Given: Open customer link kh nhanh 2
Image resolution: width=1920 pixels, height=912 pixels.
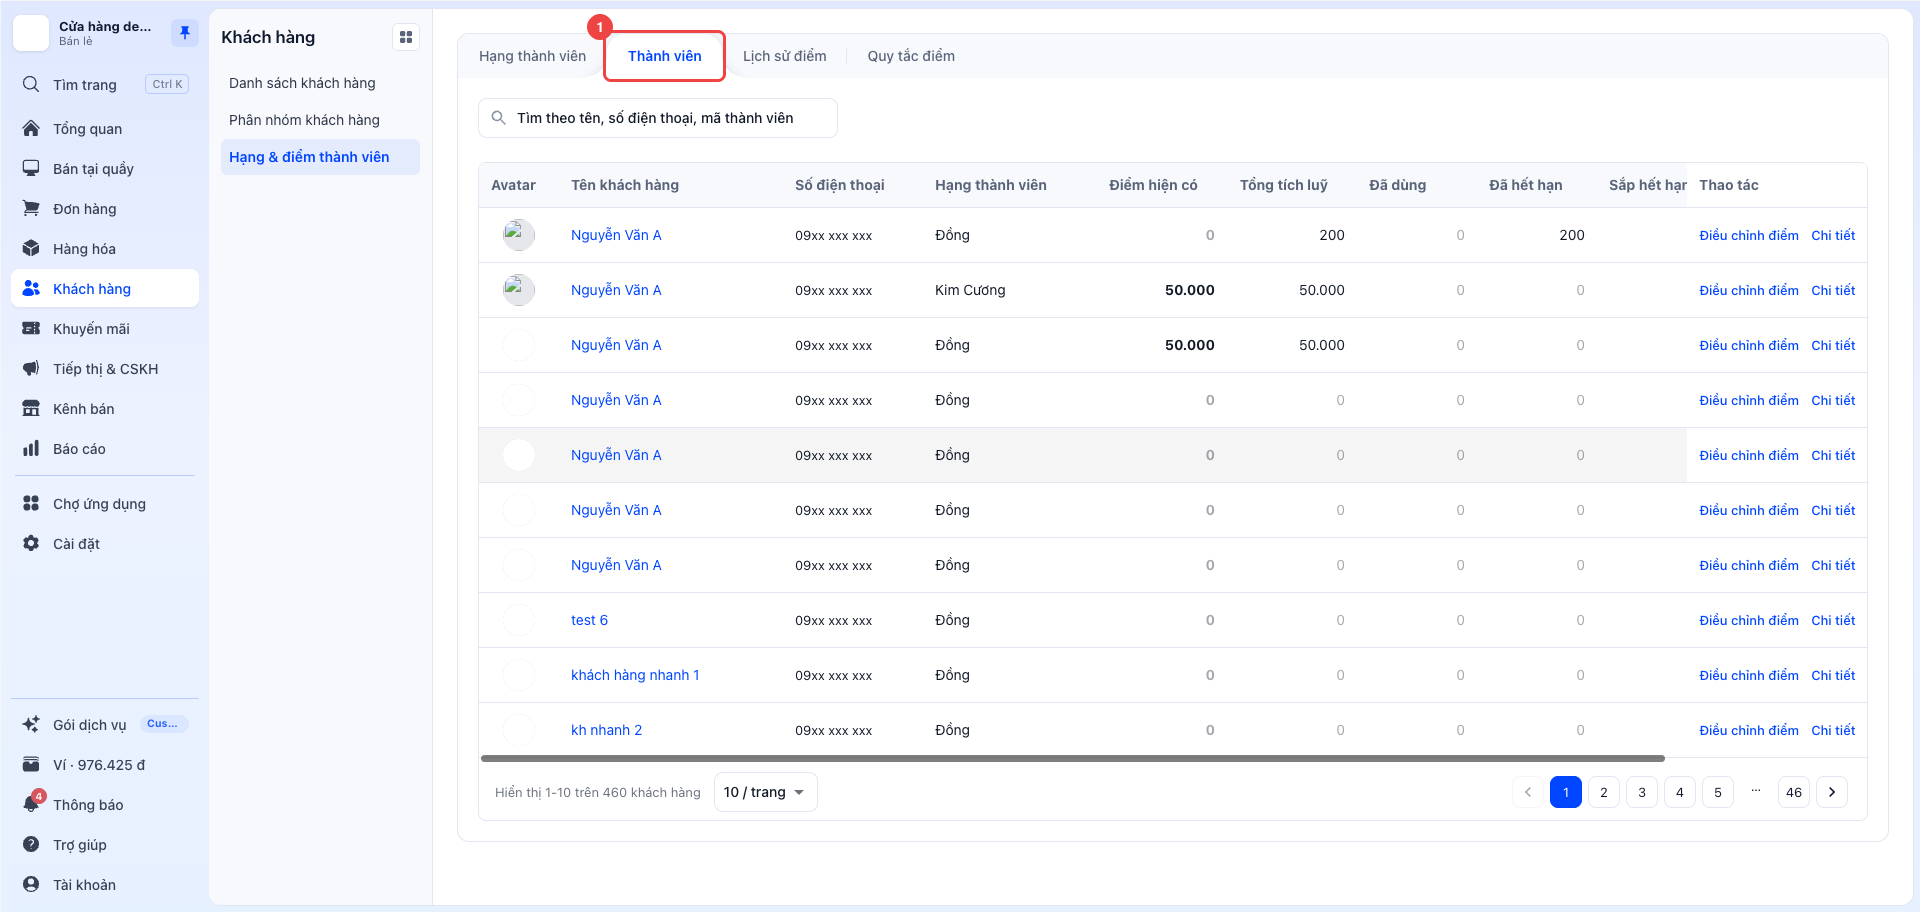Looking at the screenshot, I should 606,730.
